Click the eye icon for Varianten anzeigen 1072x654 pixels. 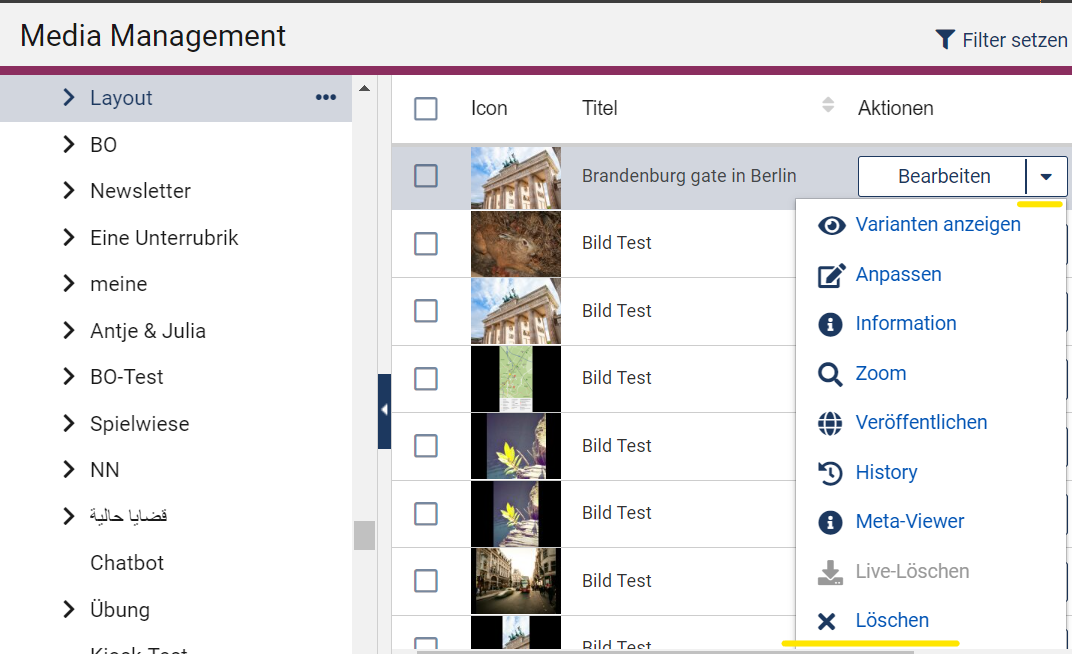click(831, 225)
